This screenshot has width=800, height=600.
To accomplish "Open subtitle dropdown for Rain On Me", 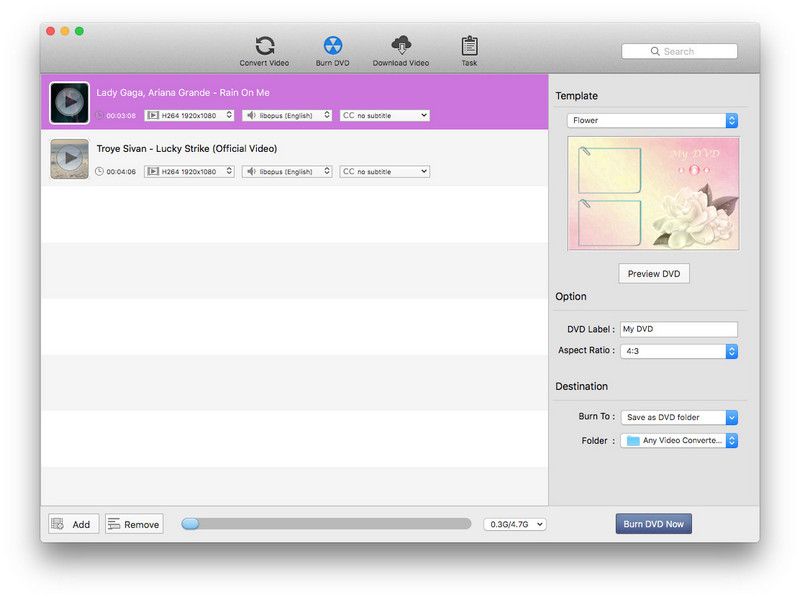I will (385, 115).
